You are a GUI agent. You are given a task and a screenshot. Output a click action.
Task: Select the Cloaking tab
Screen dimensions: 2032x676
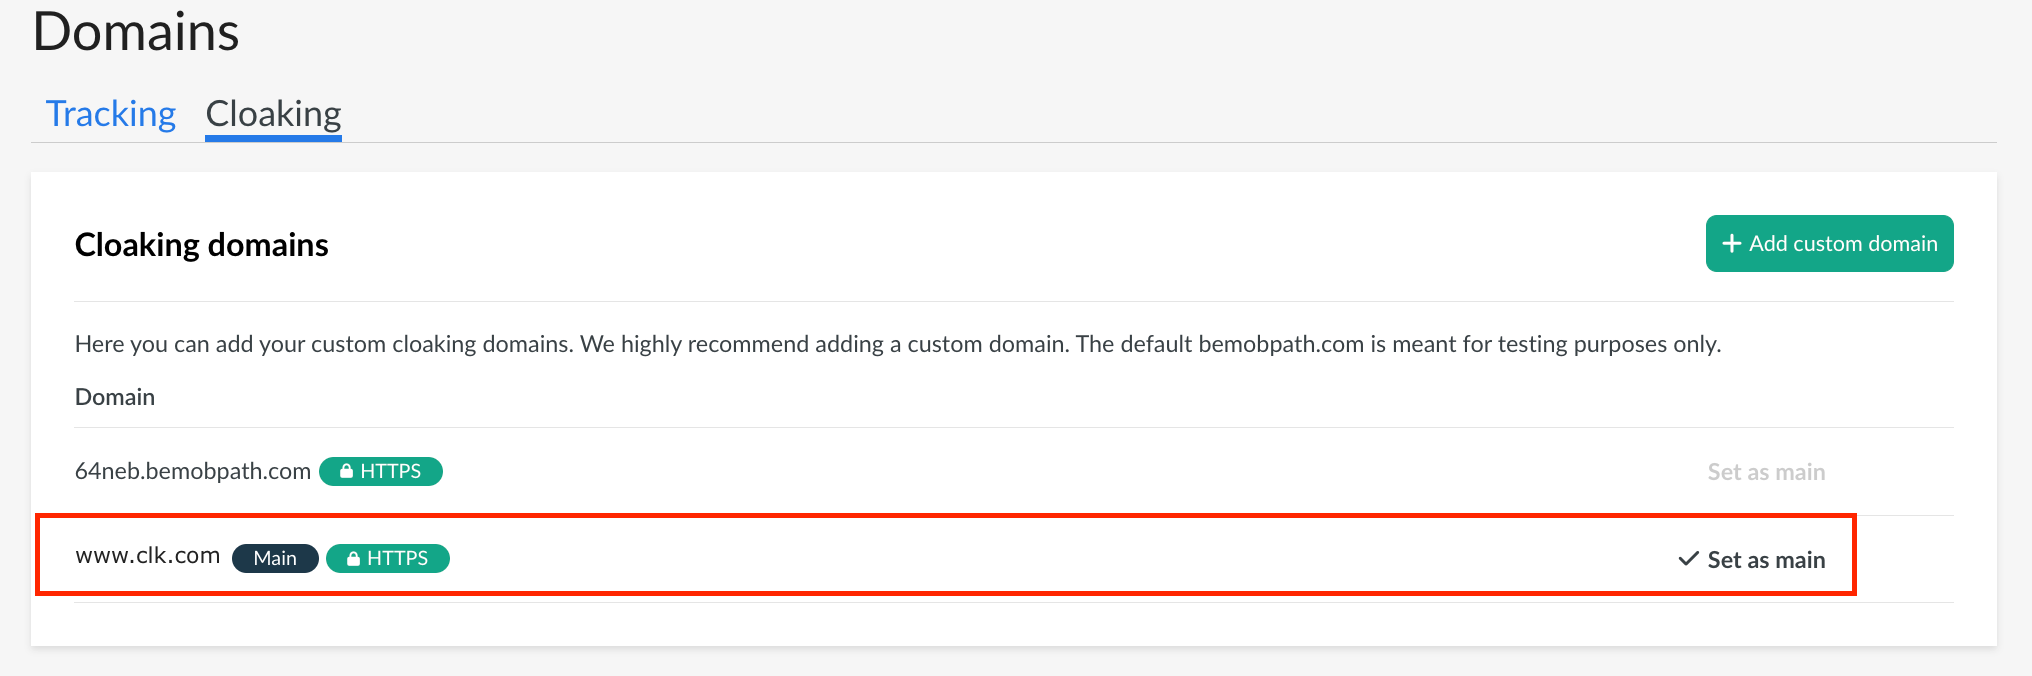(273, 114)
